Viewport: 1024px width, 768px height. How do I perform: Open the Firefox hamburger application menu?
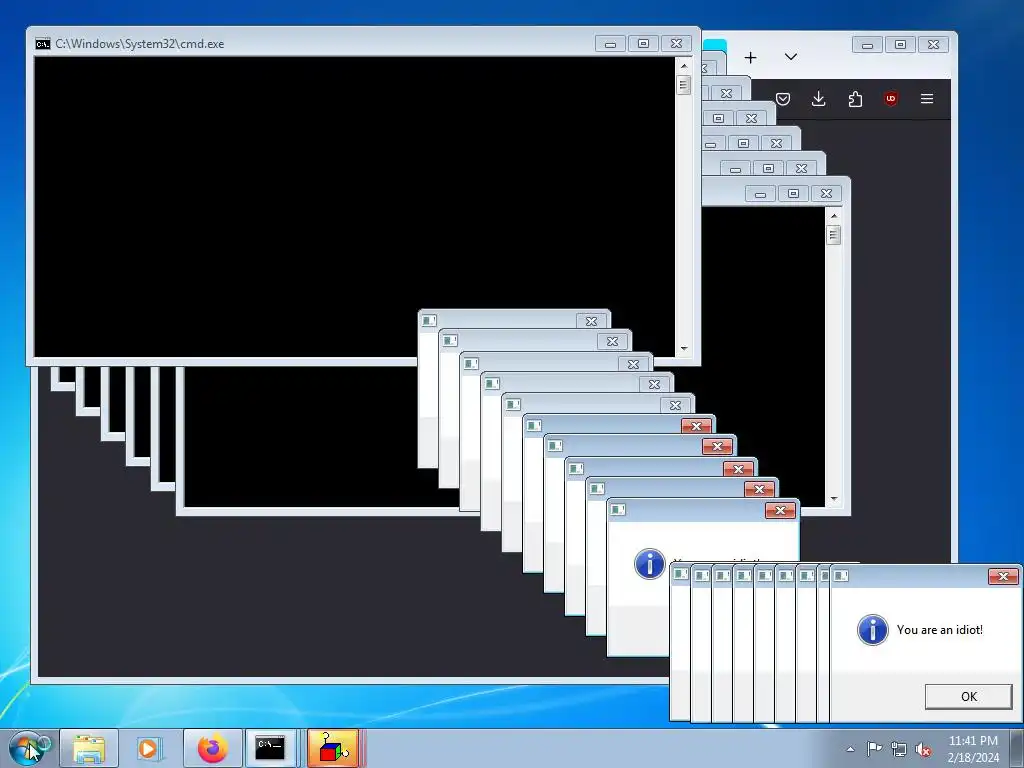tap(927, 99)
